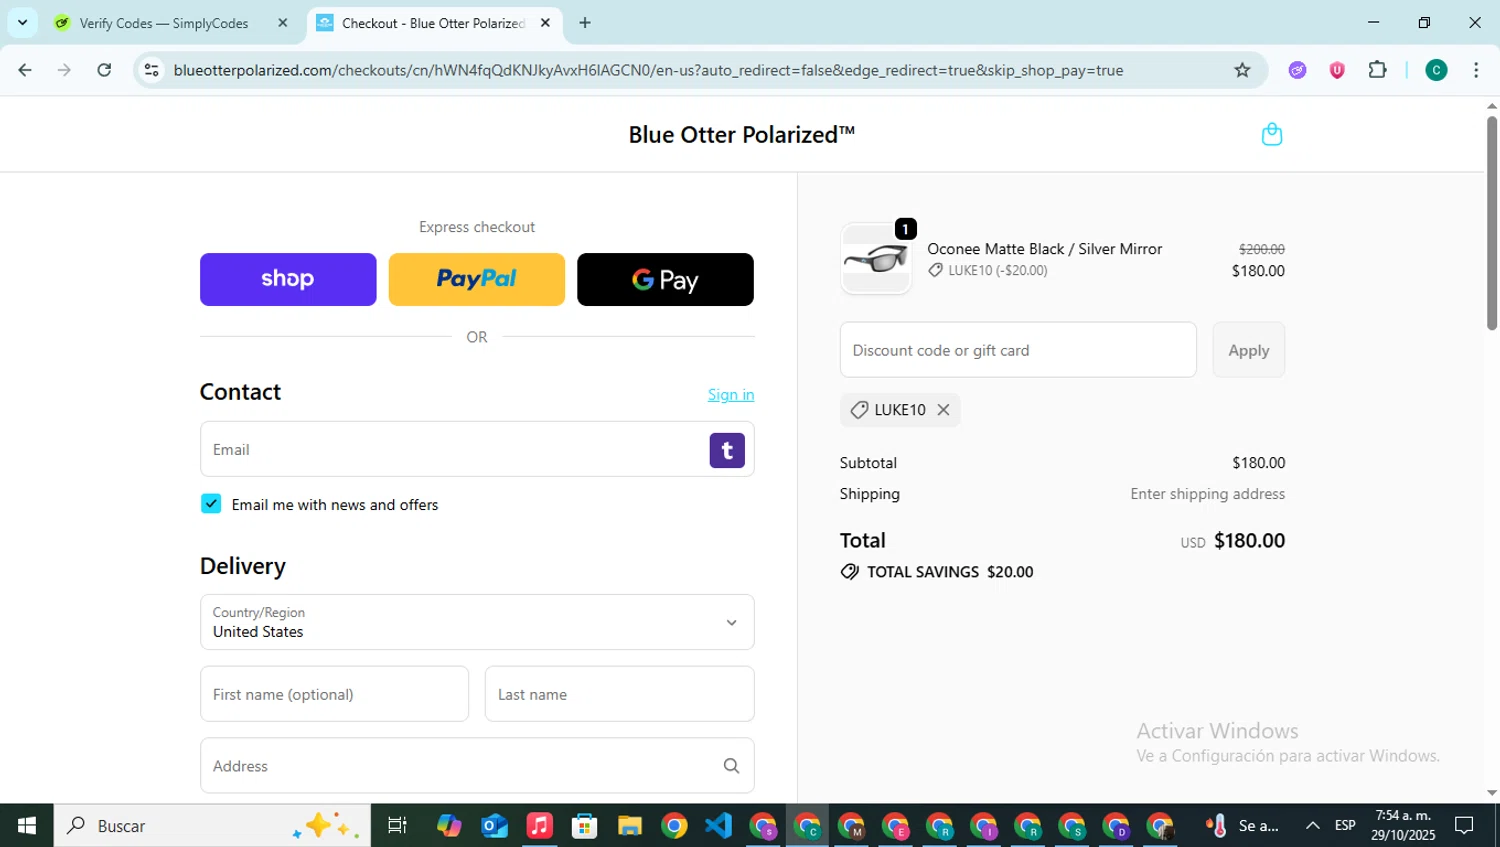1500x847 pixels.
Task: Click the First name (optional) field
Action: [x=334, y=694]
